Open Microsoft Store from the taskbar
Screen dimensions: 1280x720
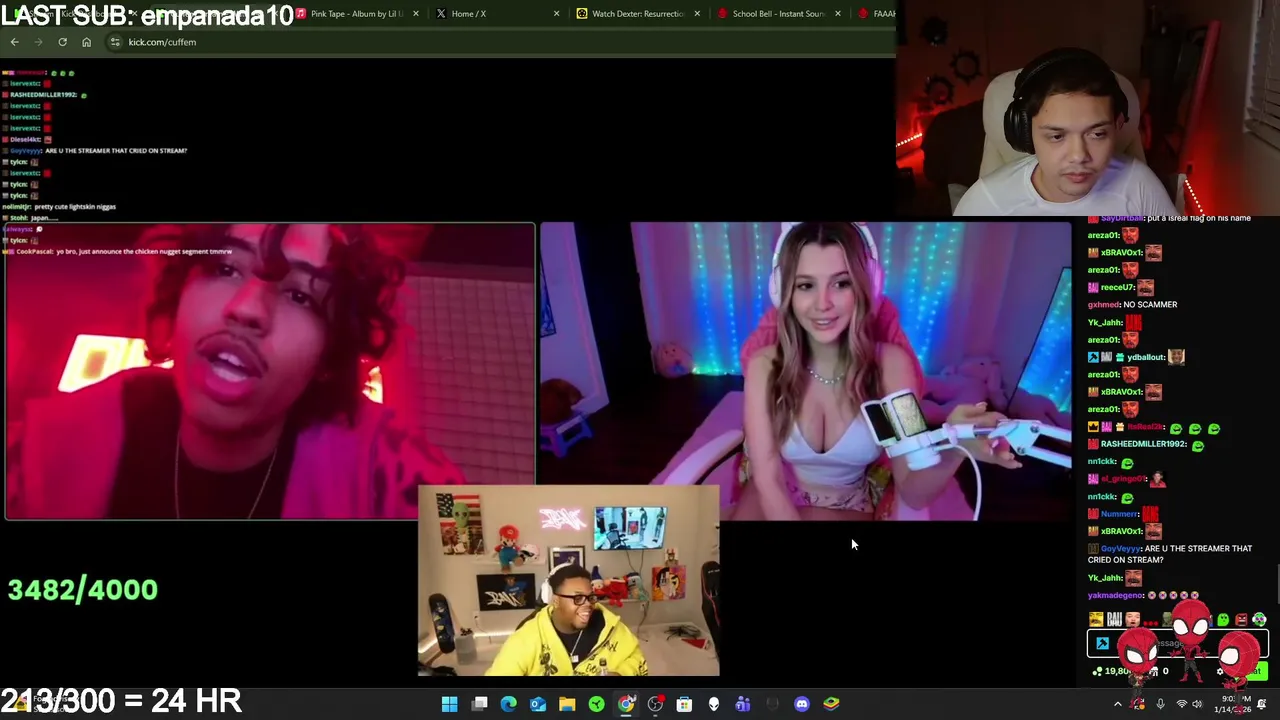coord(684,704)
